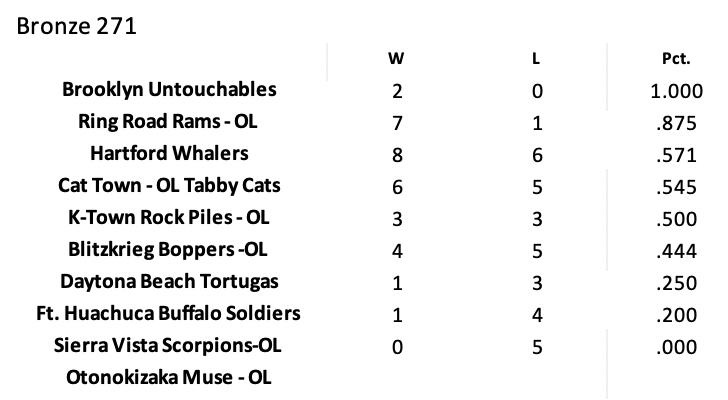
Task: Select the Ring Road Rams - OL row label
Action: click(169, 122)
